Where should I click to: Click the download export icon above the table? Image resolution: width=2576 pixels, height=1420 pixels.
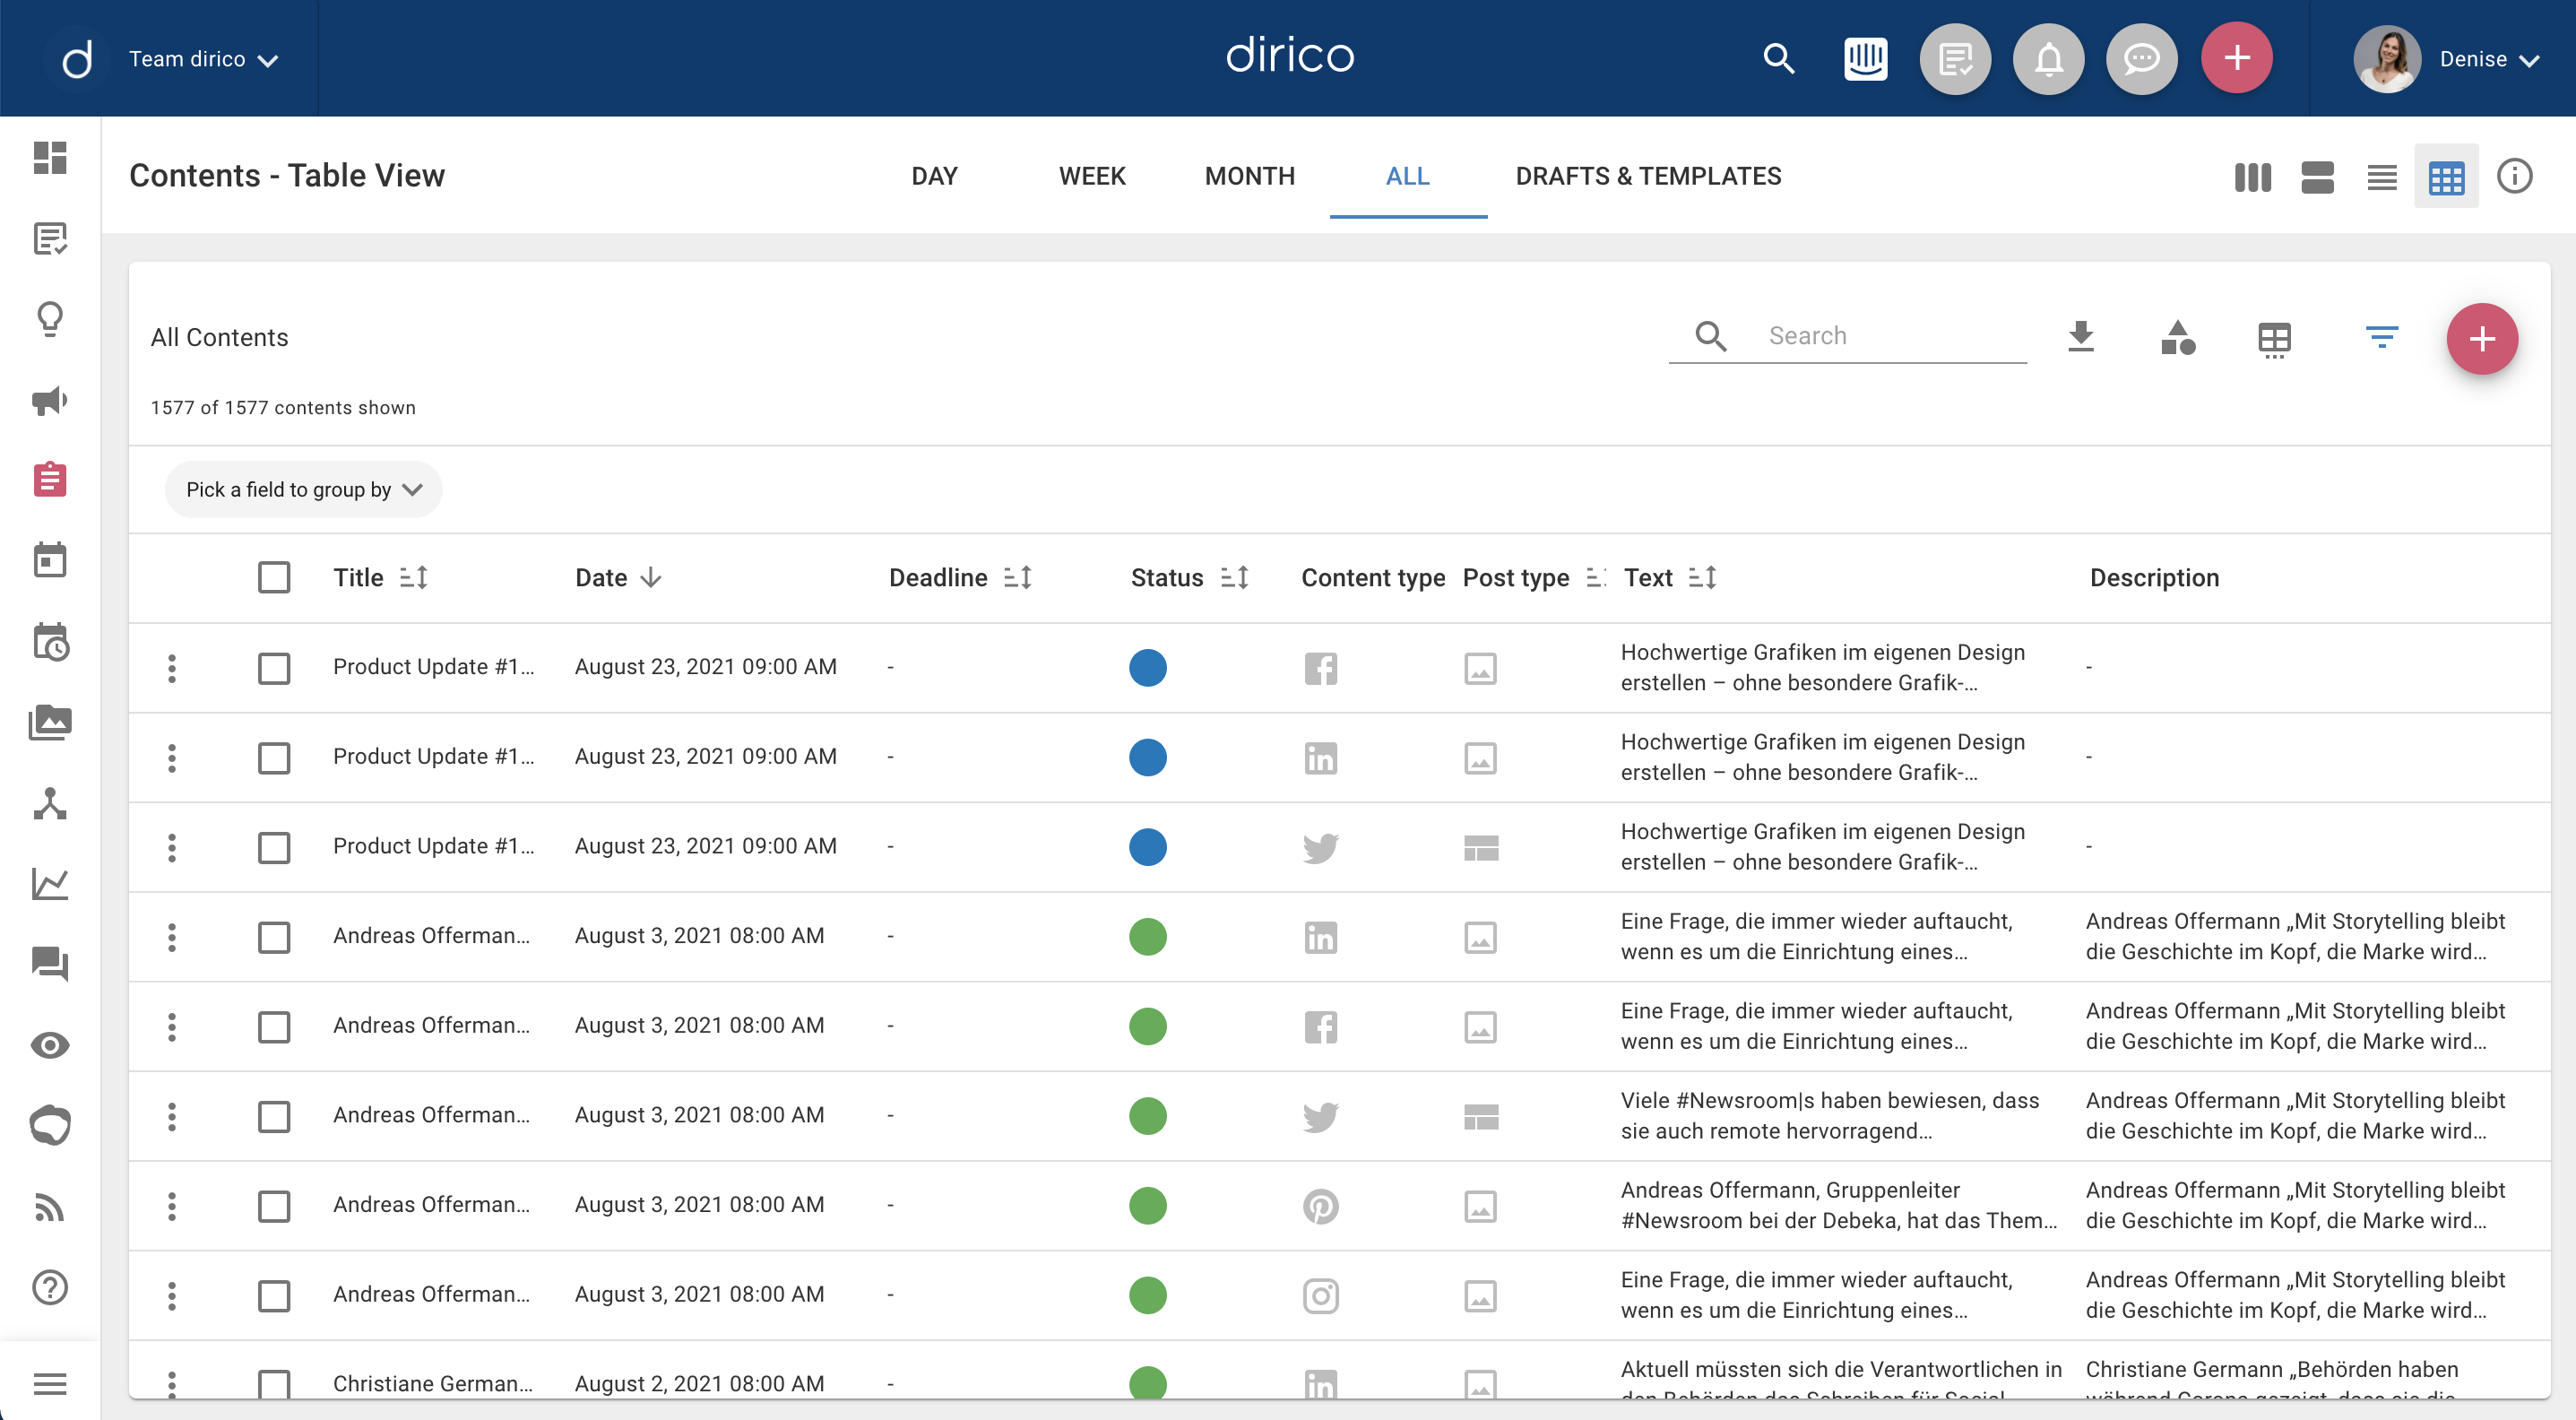click(2081, 338)
